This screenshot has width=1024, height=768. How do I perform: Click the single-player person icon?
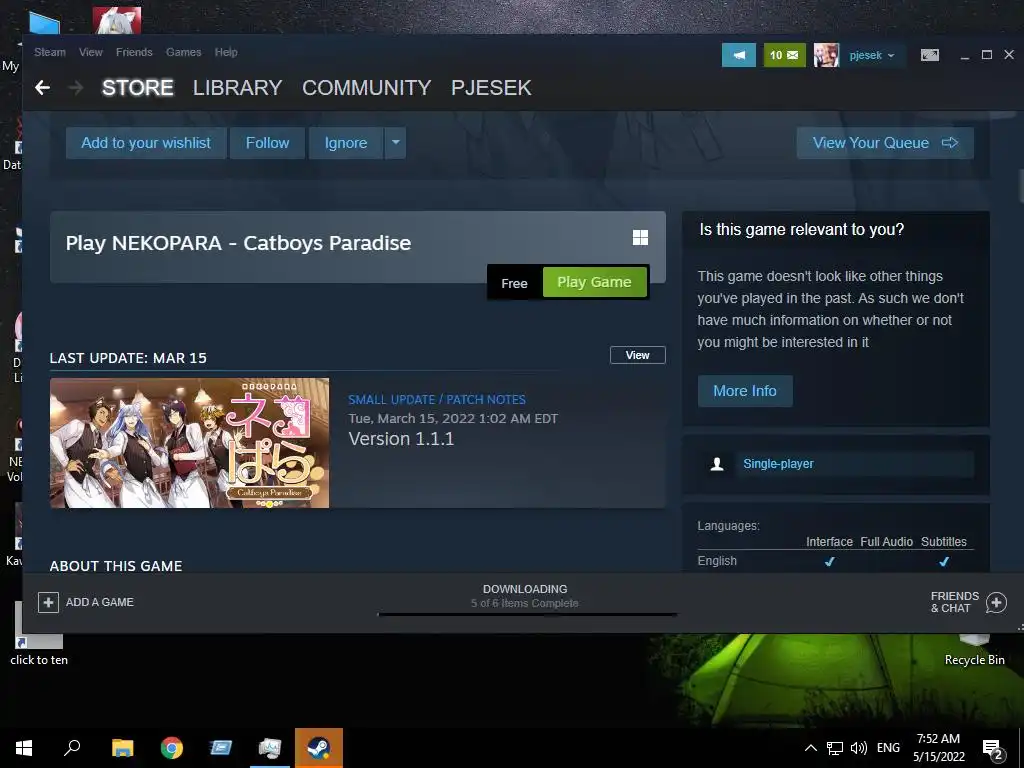pyautogui.click(x=717, y=464)
